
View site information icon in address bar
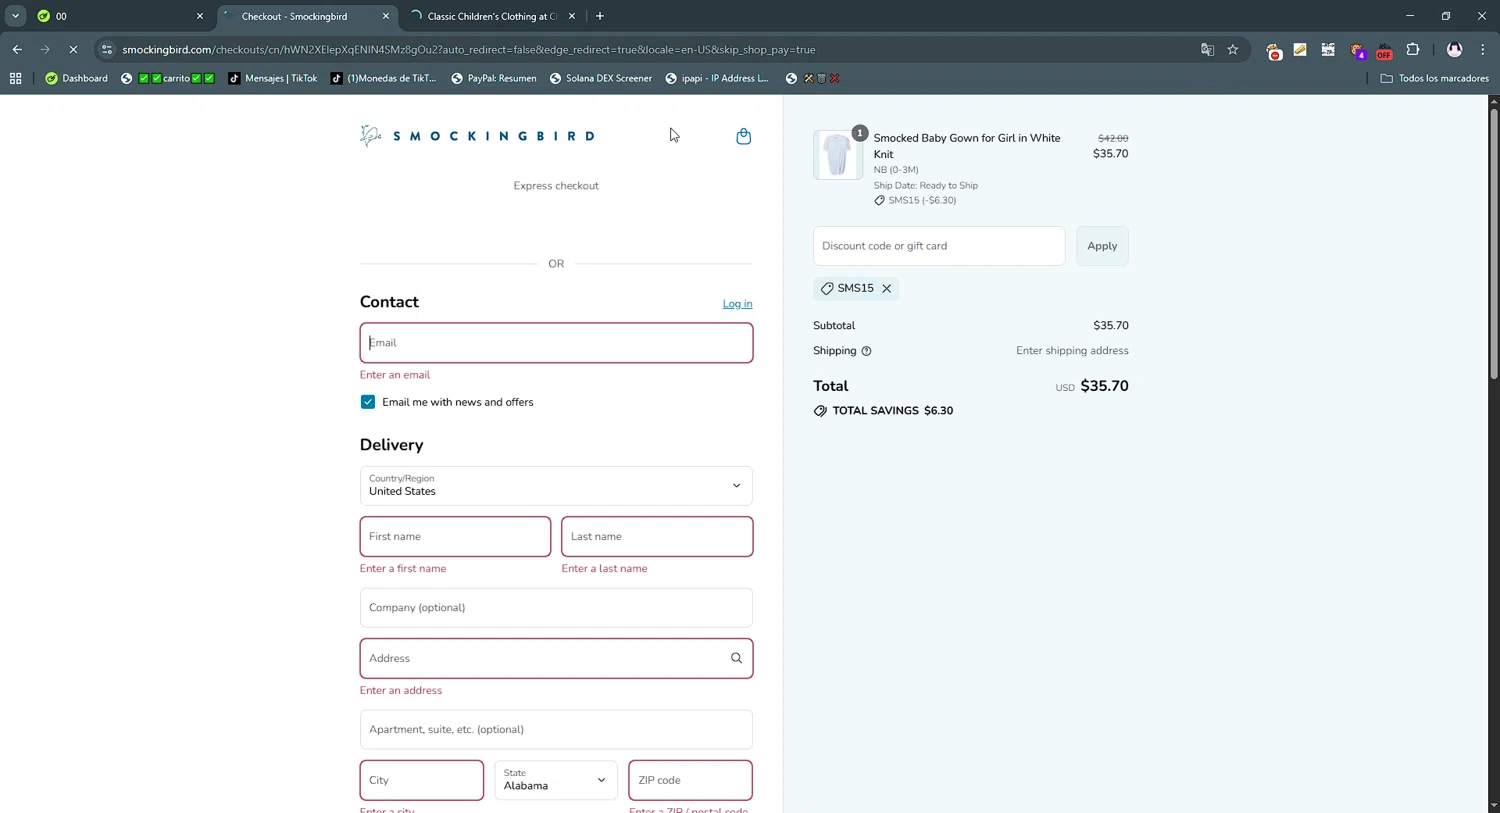coord(107,49)
